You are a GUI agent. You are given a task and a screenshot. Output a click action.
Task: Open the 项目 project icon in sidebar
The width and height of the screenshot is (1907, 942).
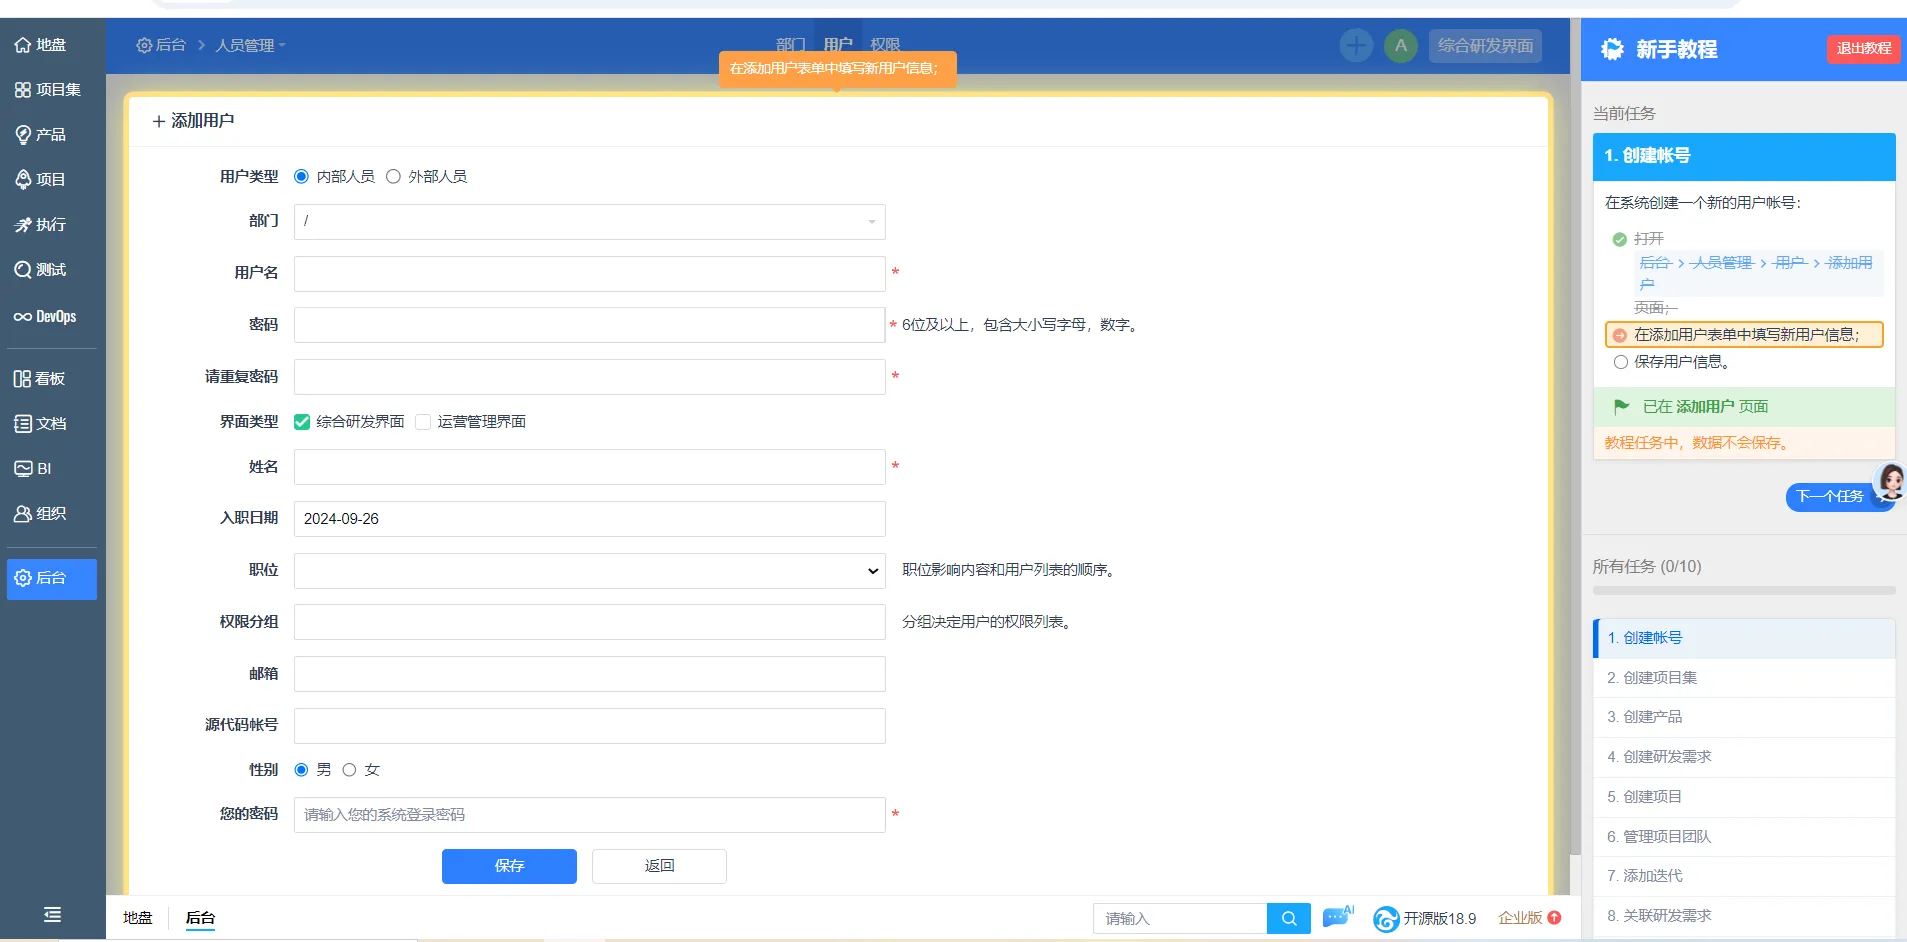pyautogui.click(x=23, y=180)
